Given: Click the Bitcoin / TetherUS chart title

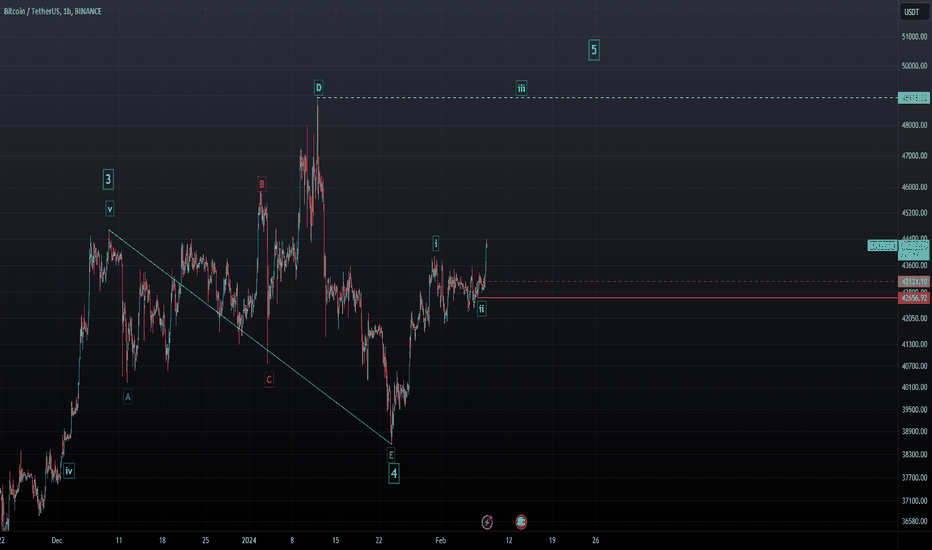Looking at the screenshot, I should click(x=52, y=11).
